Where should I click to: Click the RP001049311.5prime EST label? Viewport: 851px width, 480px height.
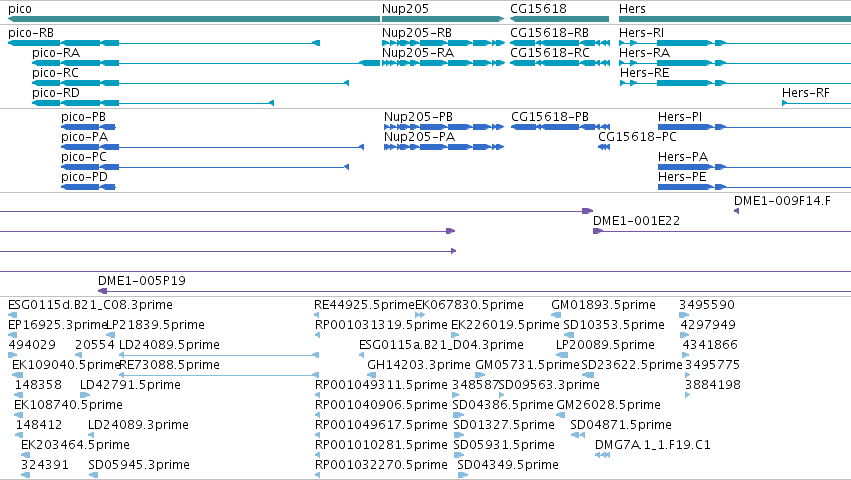pos(382,385)
